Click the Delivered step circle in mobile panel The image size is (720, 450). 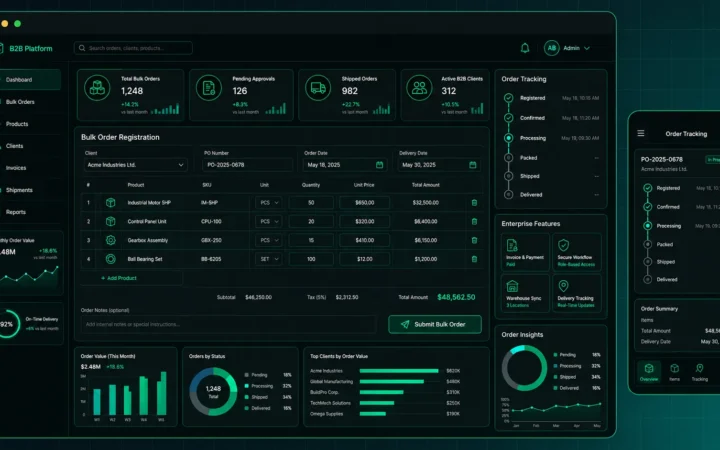coord(647,279)
